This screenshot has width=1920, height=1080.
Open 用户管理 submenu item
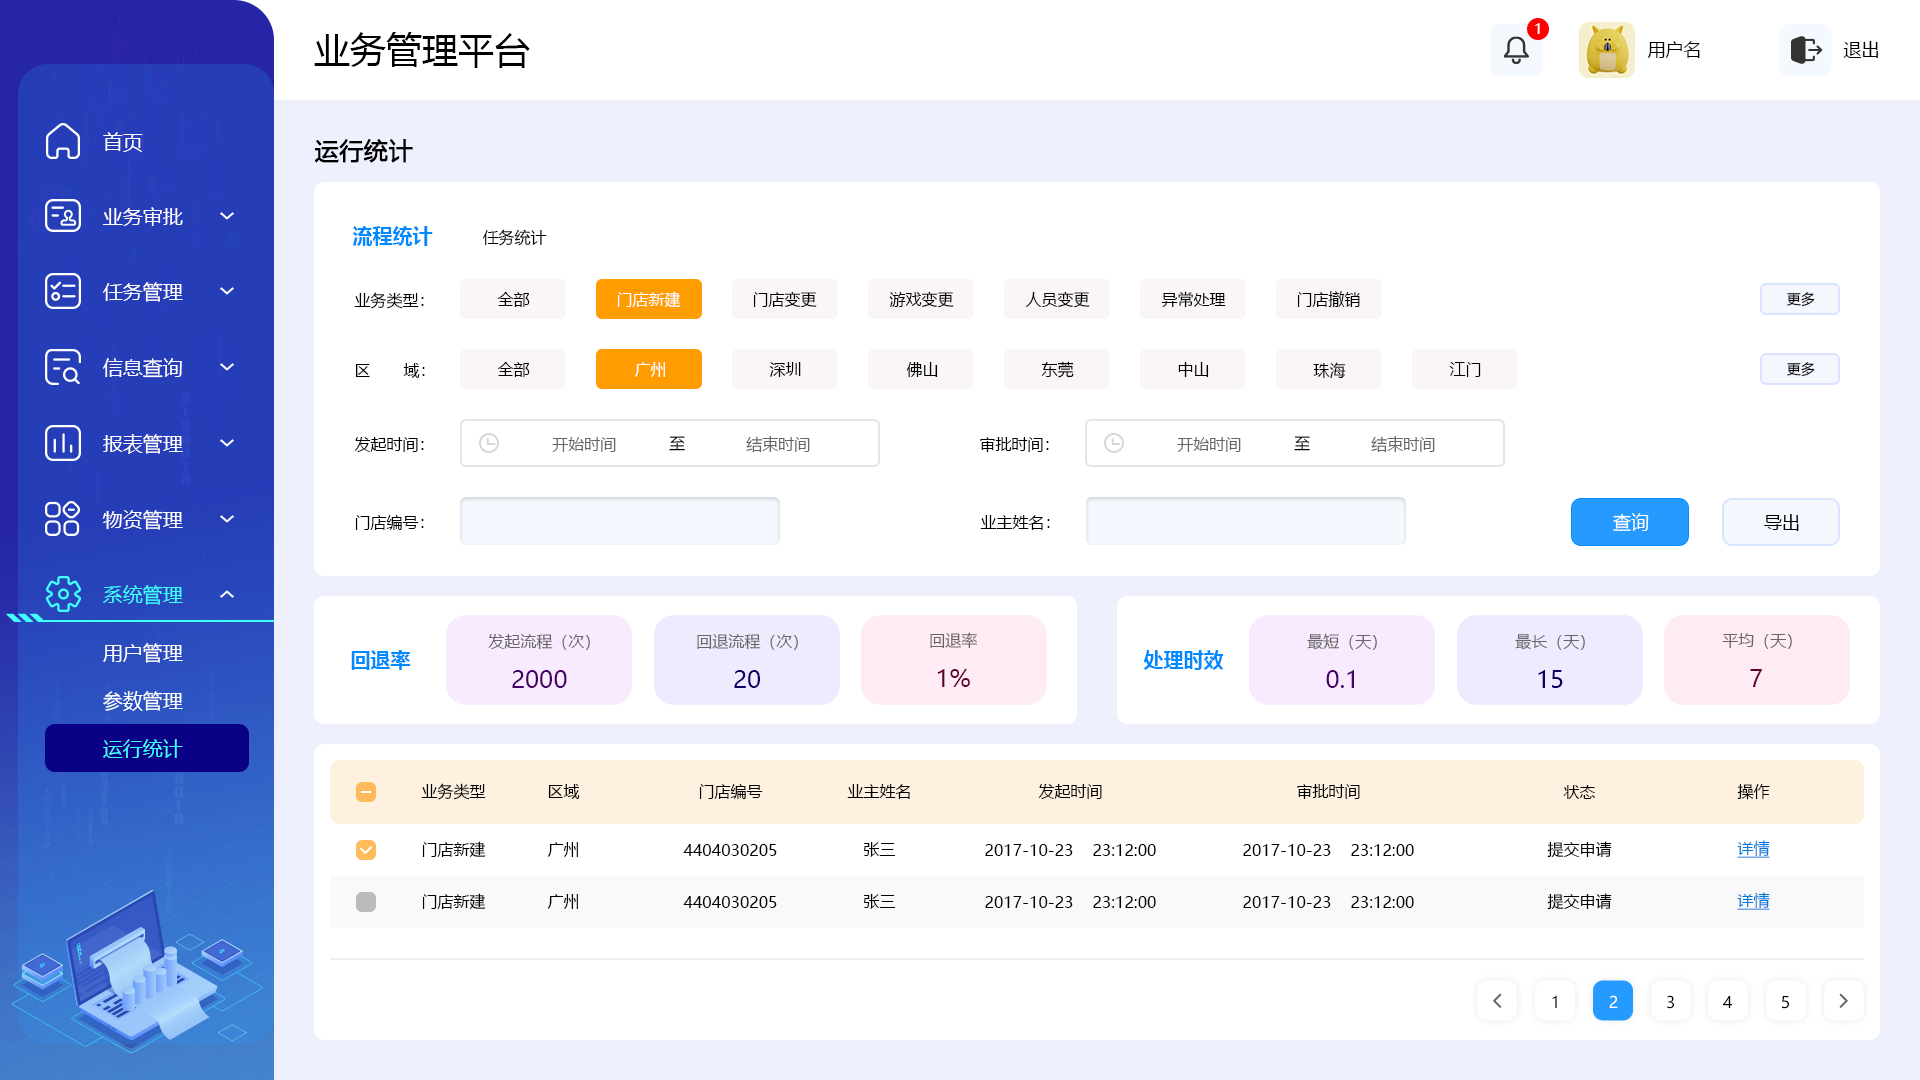142,653
